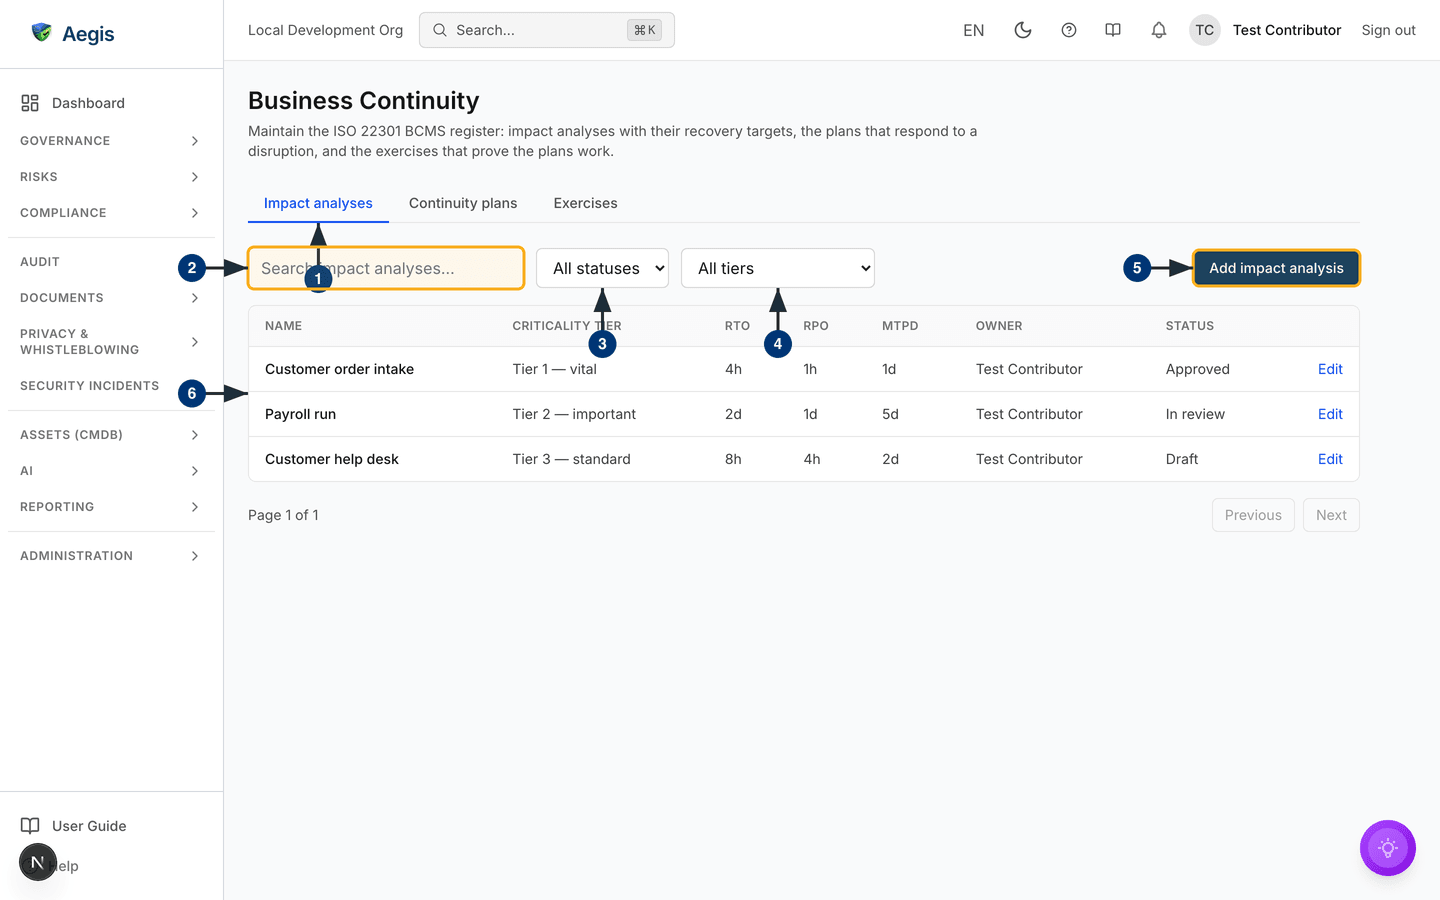Image resolution: width=1440 pixels, height=900 pixels.
Task: Click the TC user avatar
Action: (1205, 30)
